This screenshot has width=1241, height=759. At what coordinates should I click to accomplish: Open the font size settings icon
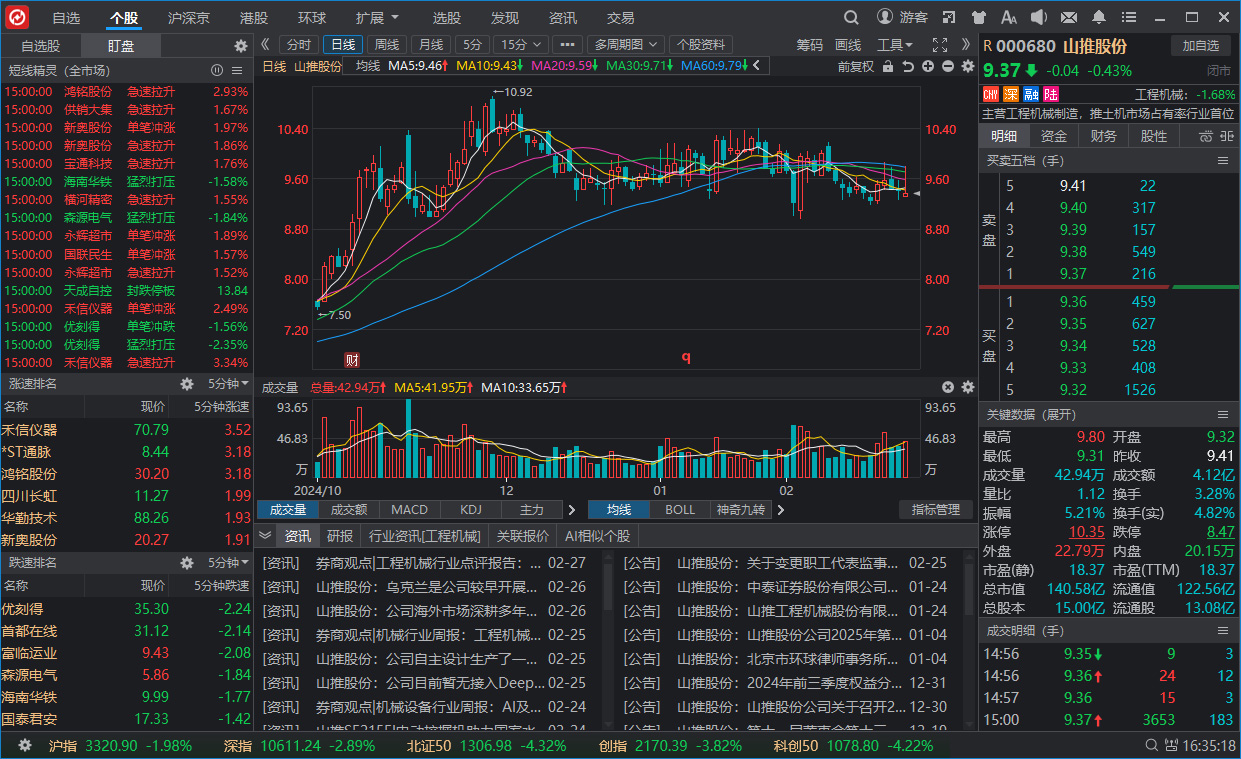(x=1009, y=17)
